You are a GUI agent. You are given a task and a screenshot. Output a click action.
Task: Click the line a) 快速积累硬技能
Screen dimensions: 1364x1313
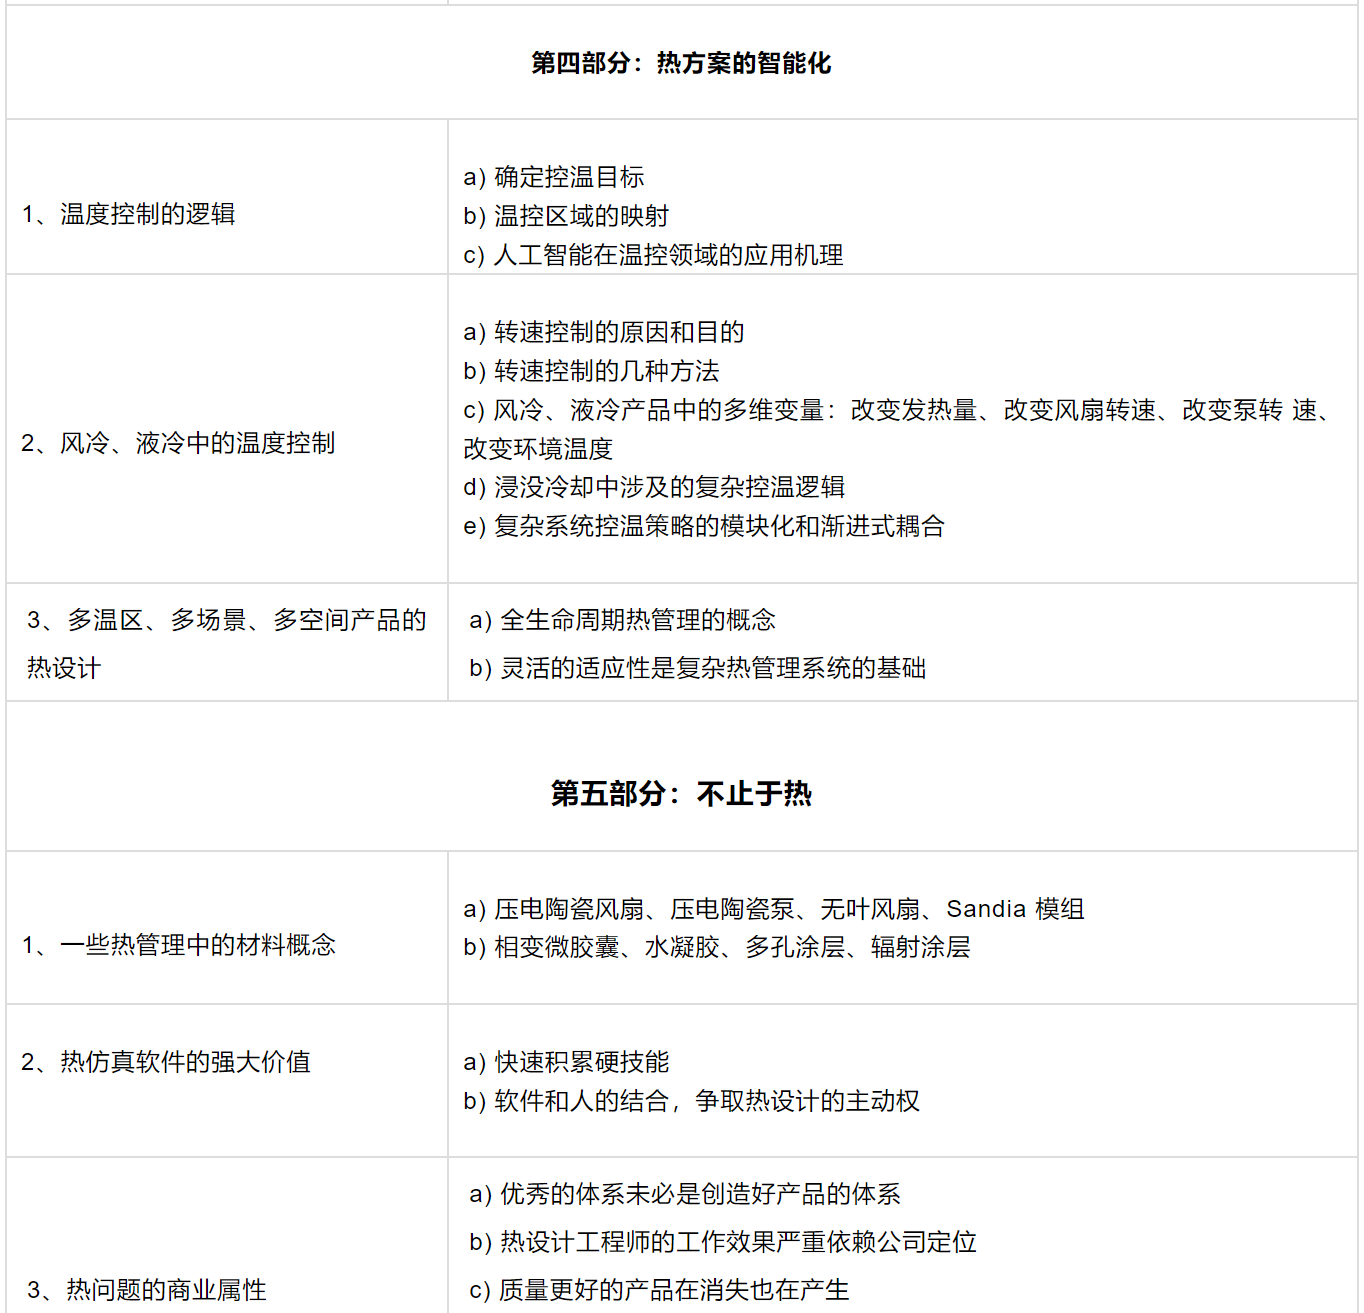pos(566,1062)
